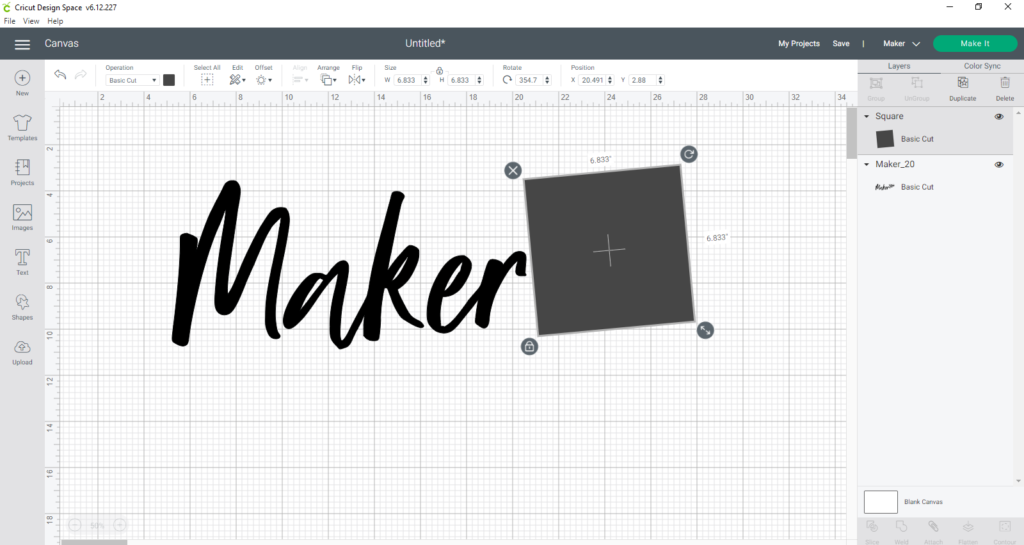Hide the Maker_20 layer
1024x545 pixels.
tap(999, 164)
